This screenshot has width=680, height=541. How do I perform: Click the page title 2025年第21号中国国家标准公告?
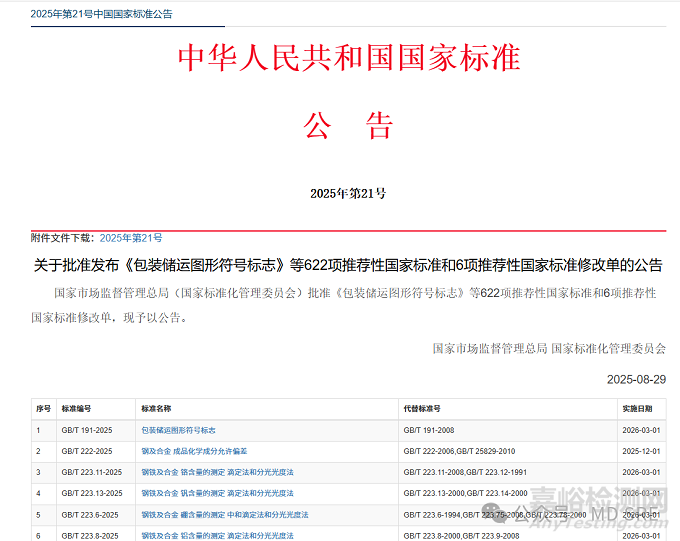click(101, 14)
